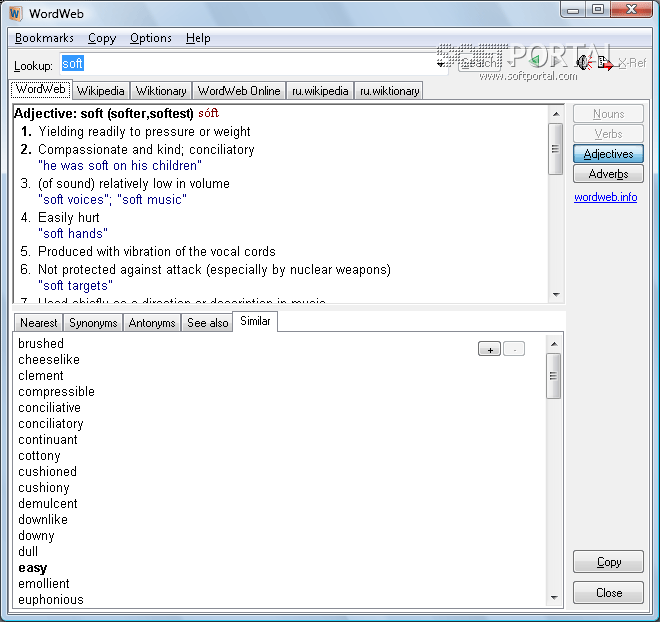Open the Search button dropdown arrow
This screenshot has width=660, height=622.
tap(511, 63)
